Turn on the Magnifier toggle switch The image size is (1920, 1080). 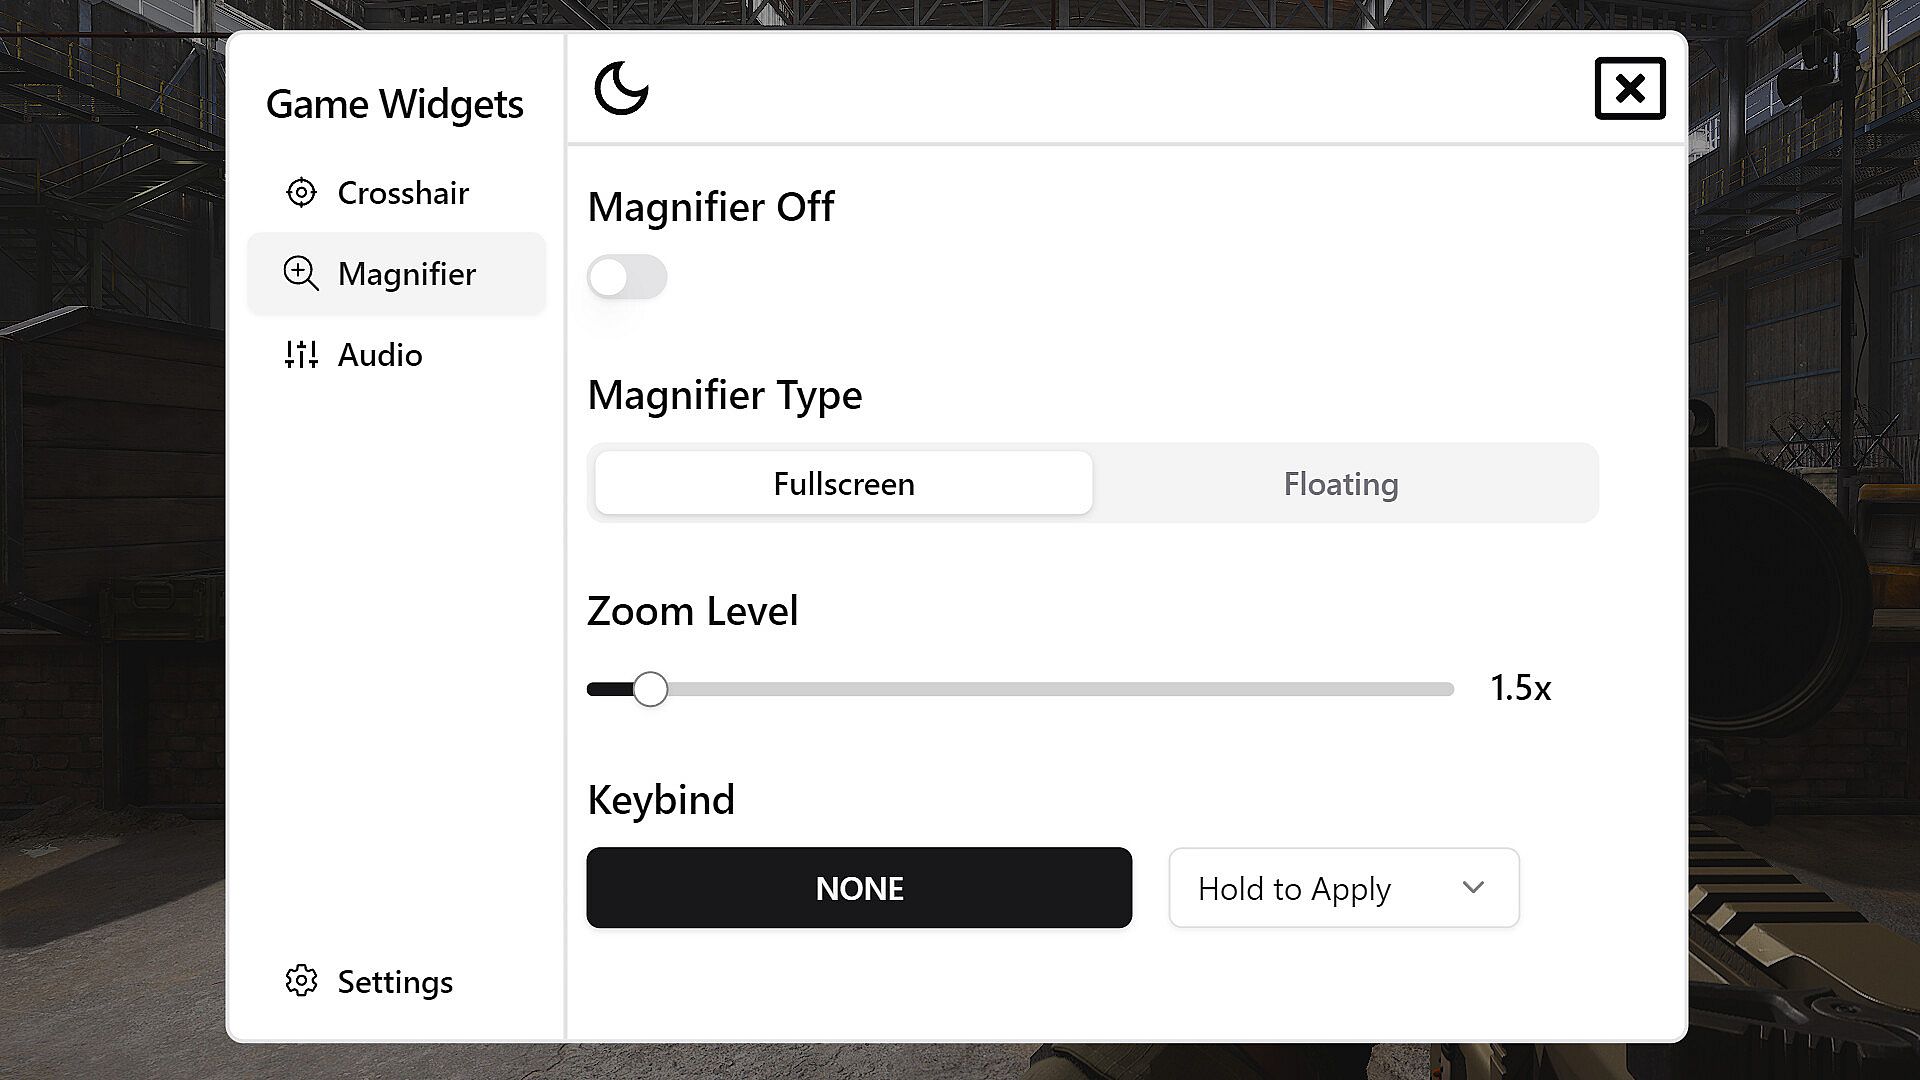(x=627, y=277)
